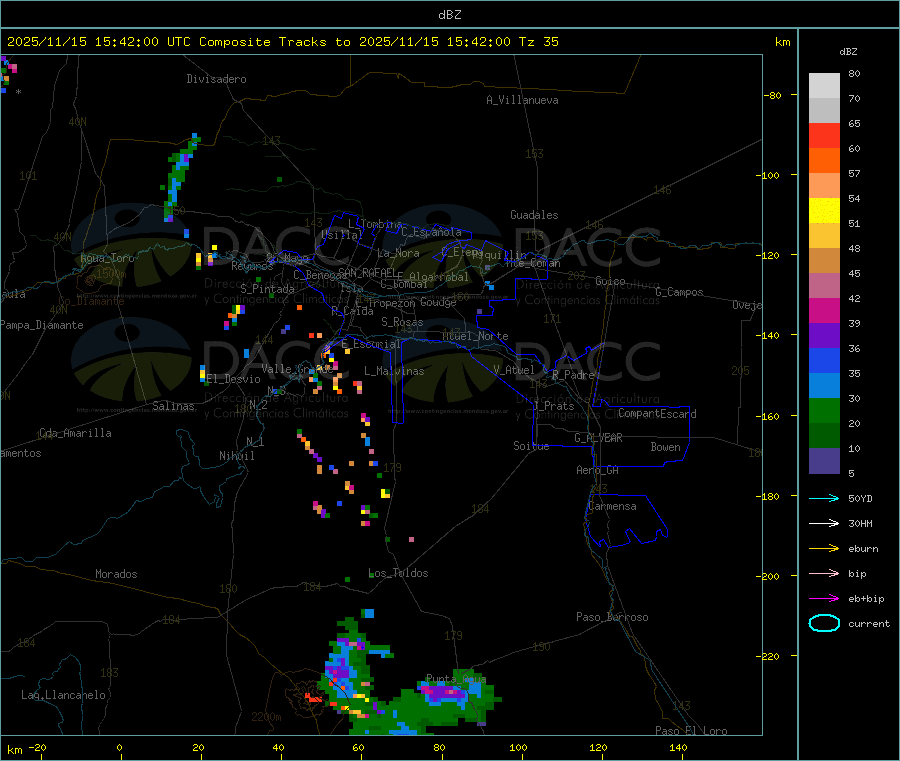The image size is (900, 761).
Task: Click the white 30HM arrow in legend
Action: [824, 523]
